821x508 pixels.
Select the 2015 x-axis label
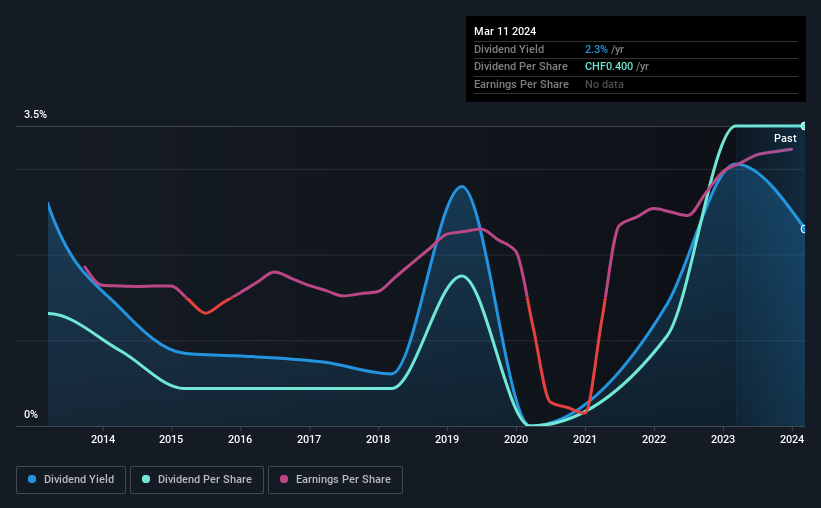tap(171, 439)
